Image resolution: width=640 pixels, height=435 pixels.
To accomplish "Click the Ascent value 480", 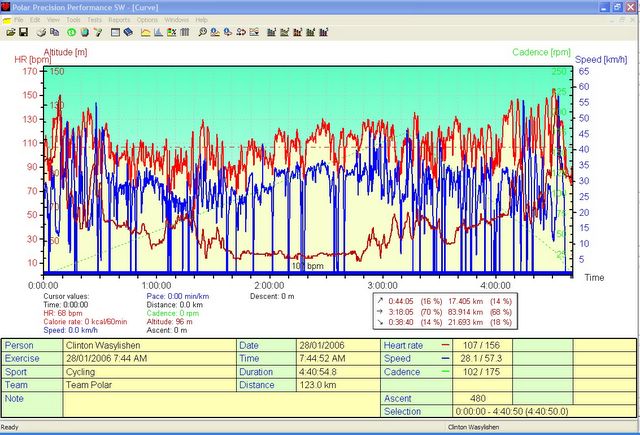I will tap(482, 398).
